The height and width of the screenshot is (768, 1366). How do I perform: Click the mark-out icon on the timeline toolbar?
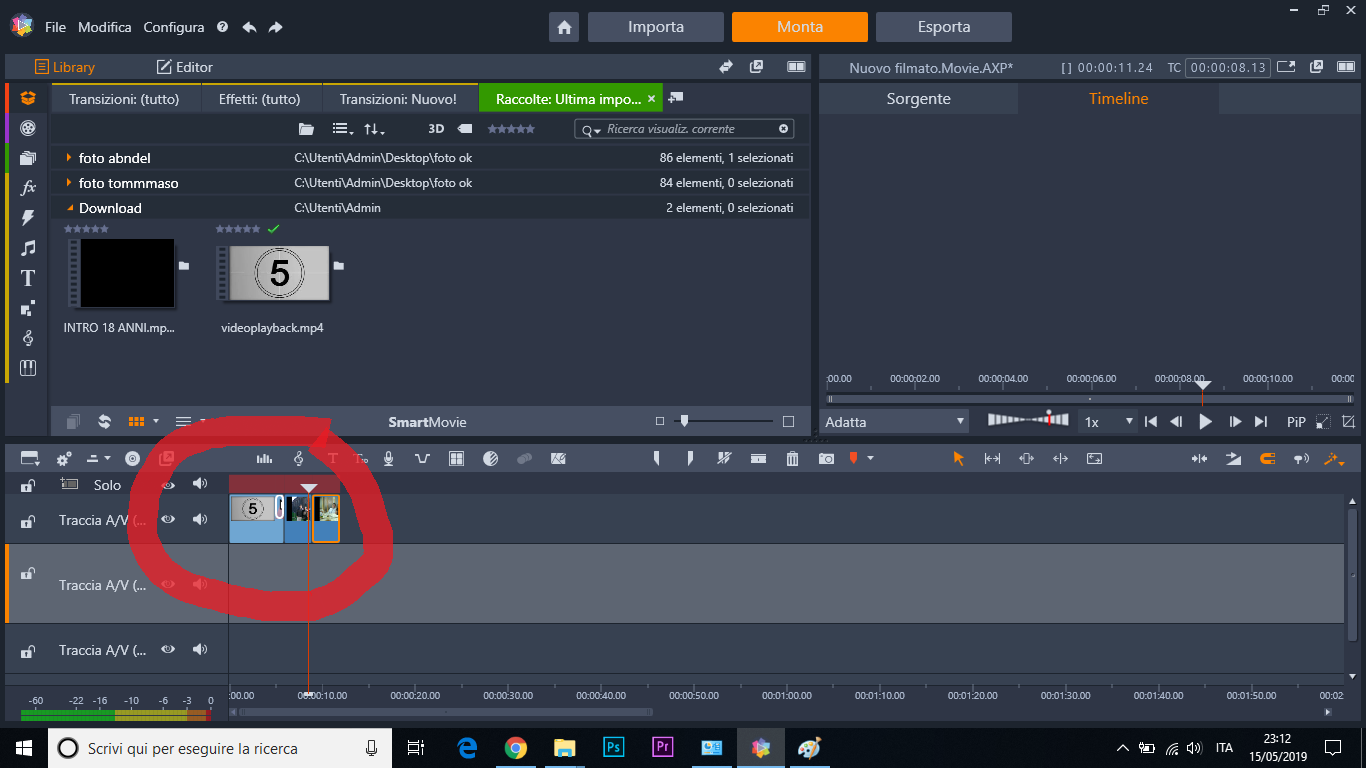tap(691, 458)
